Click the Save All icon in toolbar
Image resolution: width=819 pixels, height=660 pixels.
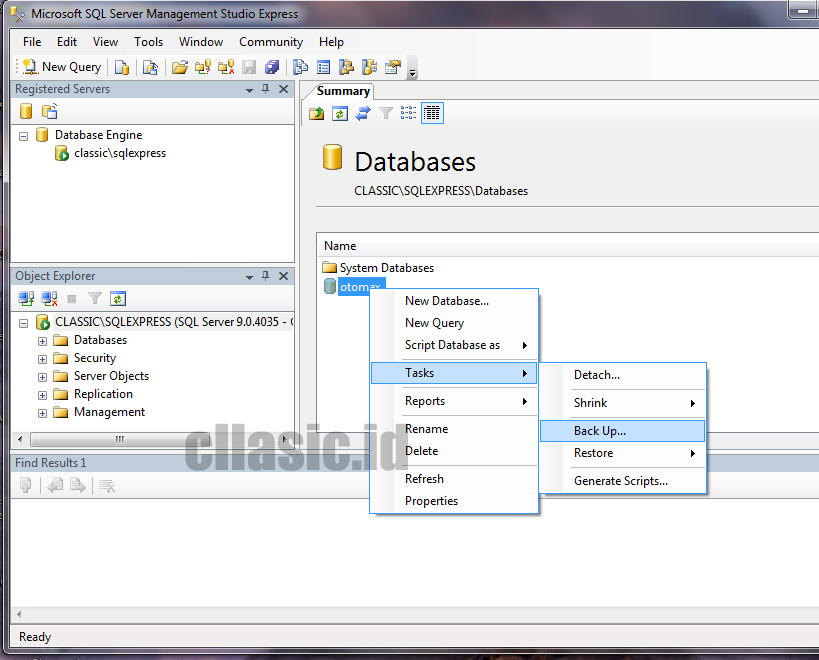272,67
